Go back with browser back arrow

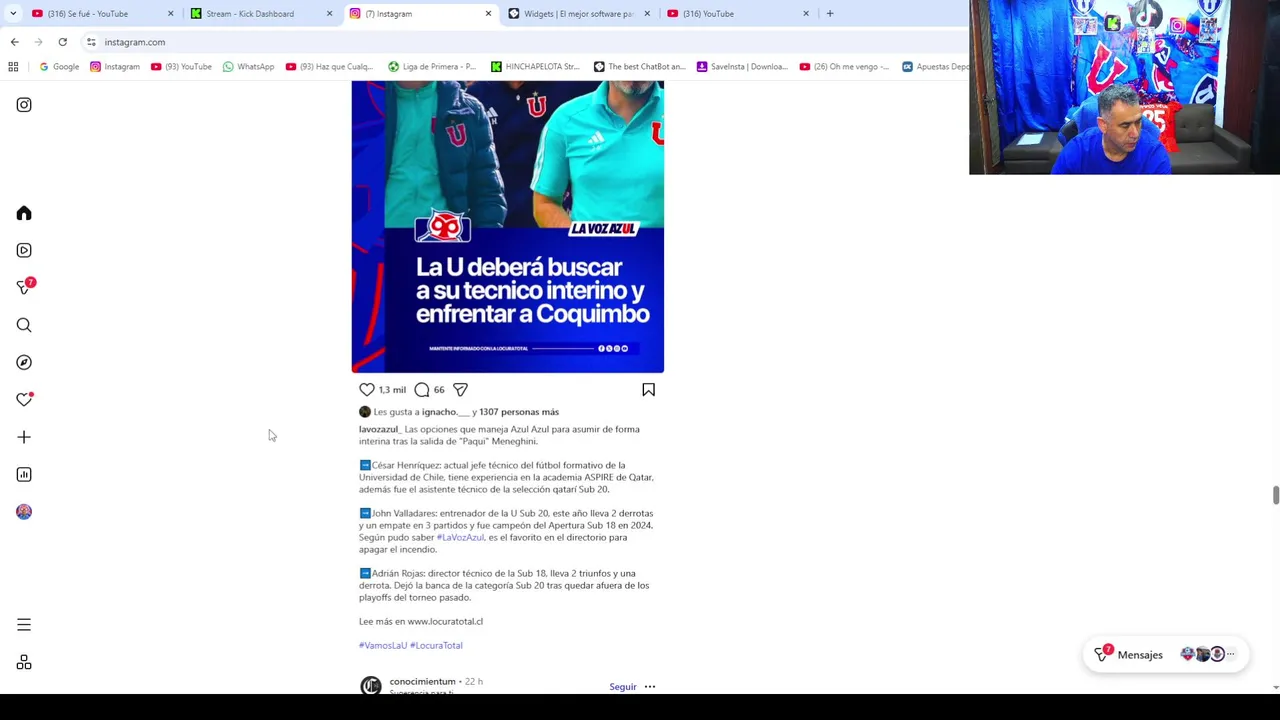point(14,42)
